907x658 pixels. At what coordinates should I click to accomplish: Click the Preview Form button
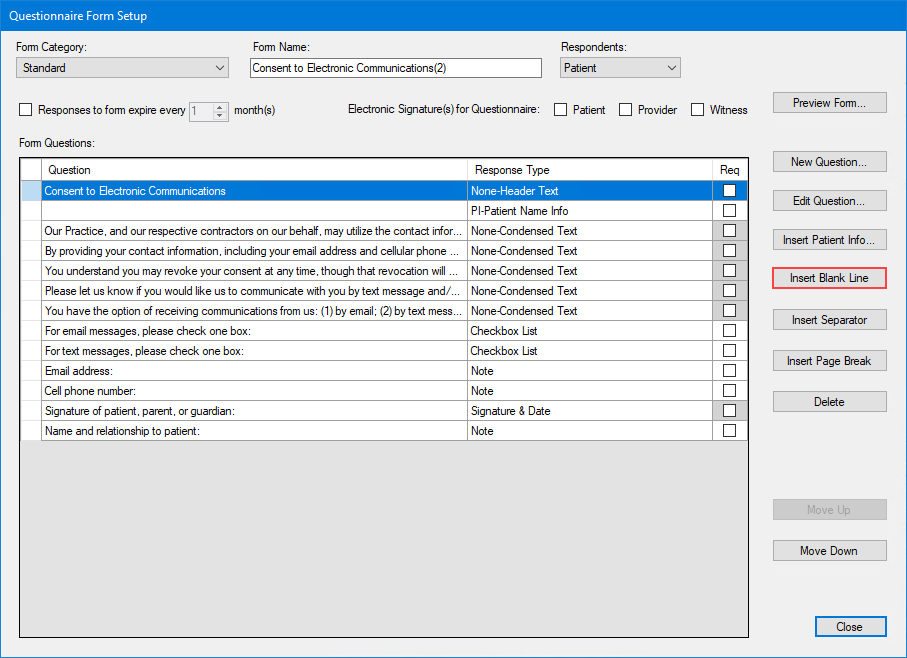pyautogui.click(x=829, y=102)
